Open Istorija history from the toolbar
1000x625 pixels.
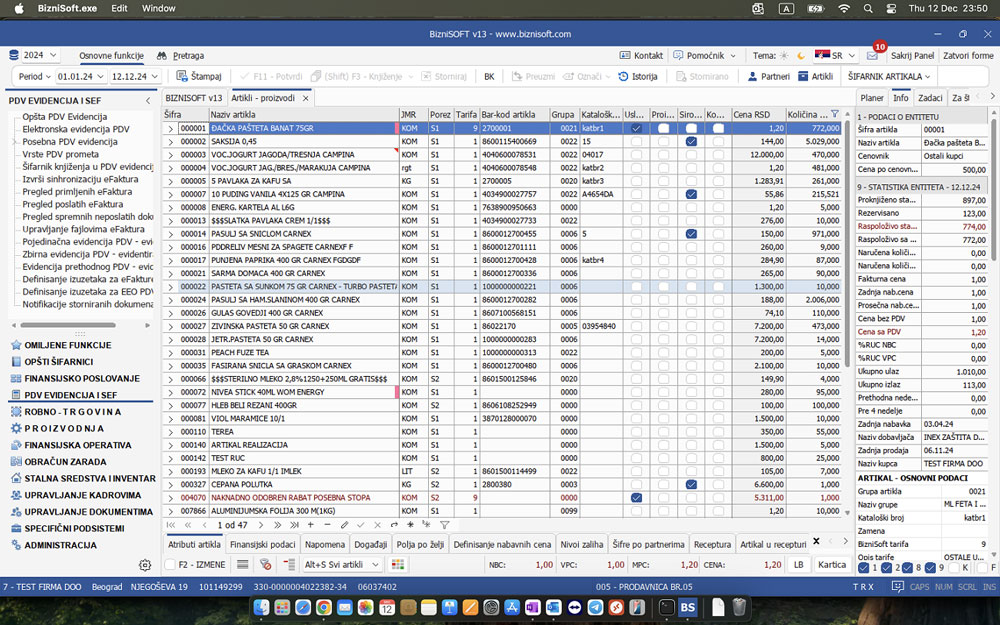(638, 76)
